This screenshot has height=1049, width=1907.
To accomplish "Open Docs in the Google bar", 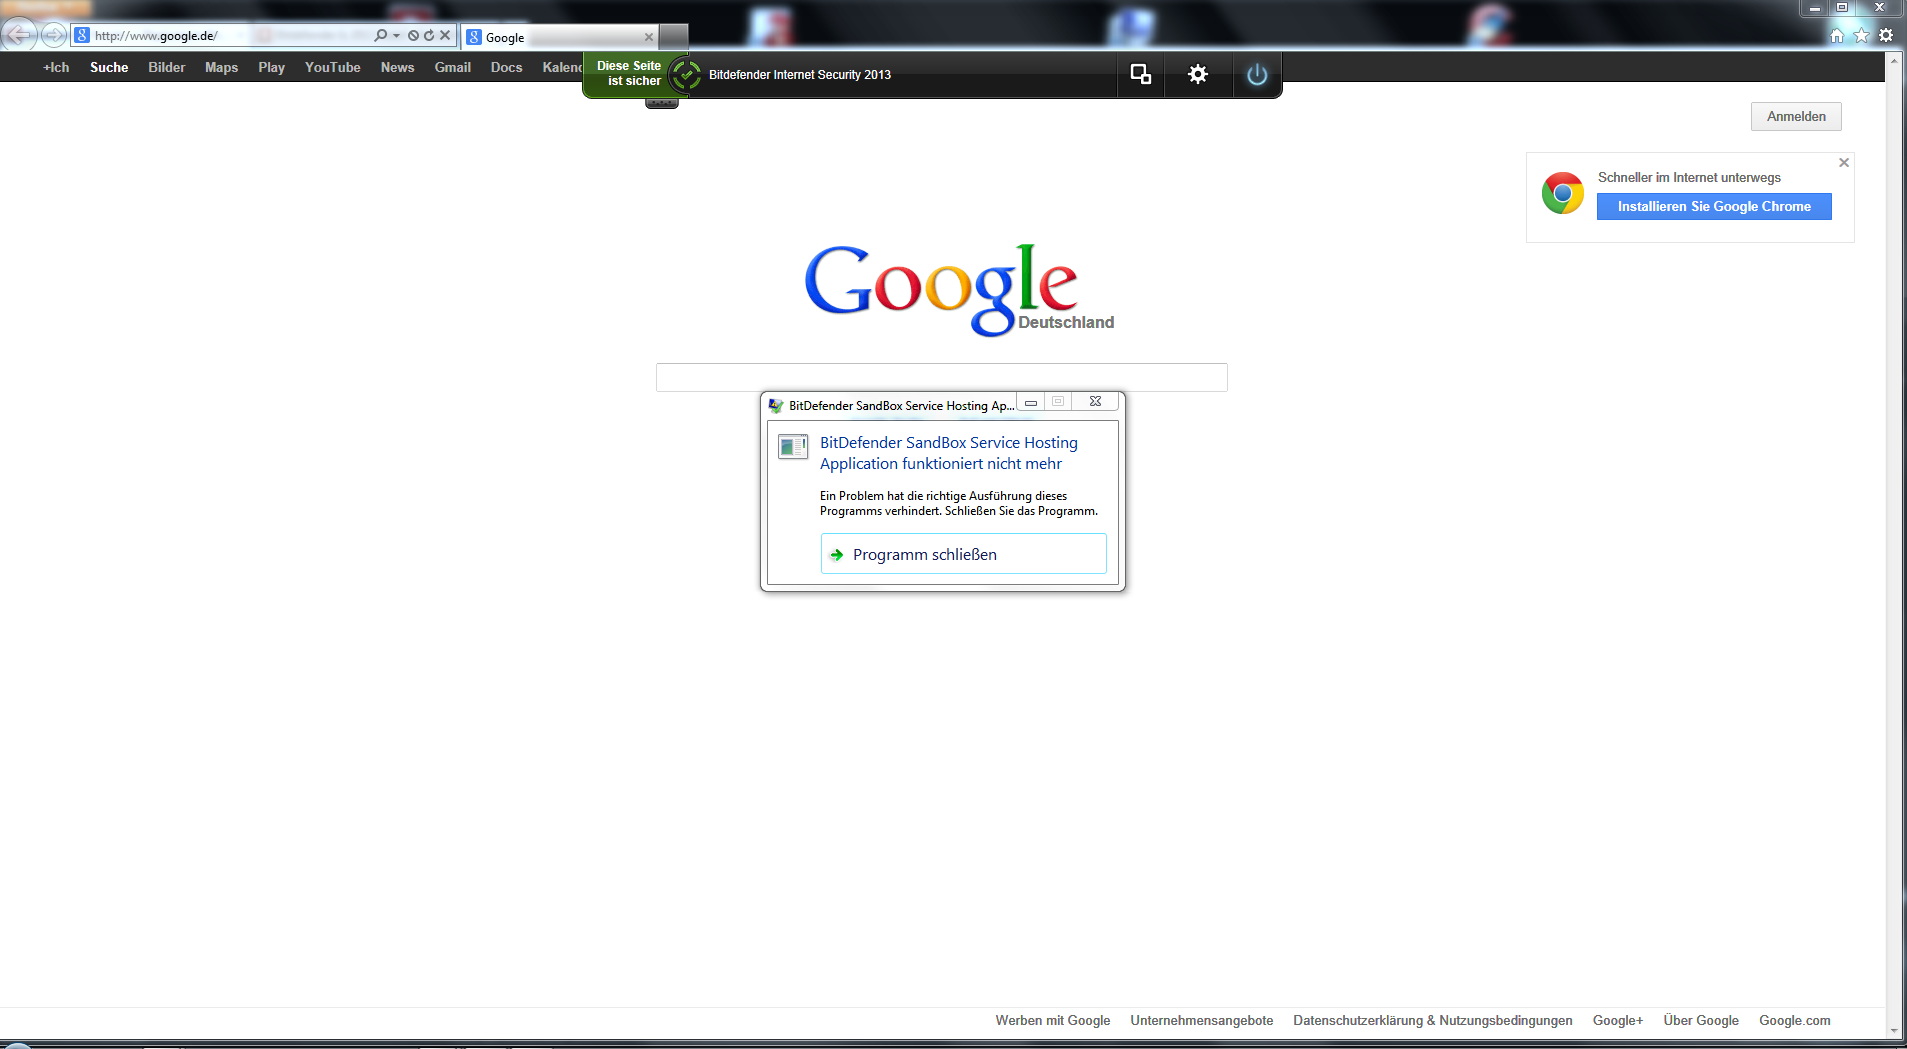I will pyautogui.click(x=506, y=67).
